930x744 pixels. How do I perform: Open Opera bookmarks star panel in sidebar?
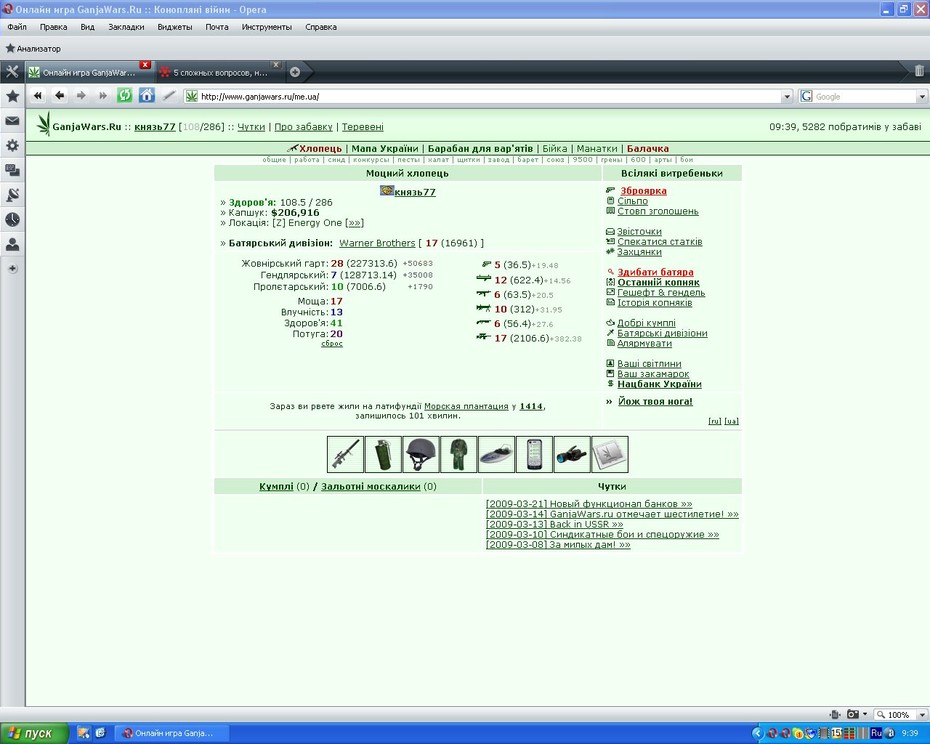click(x=12, y=96)
